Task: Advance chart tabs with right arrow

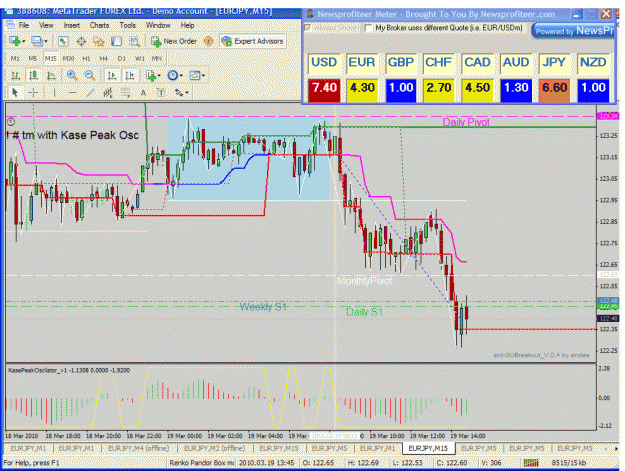Action: tap(616, 449)
